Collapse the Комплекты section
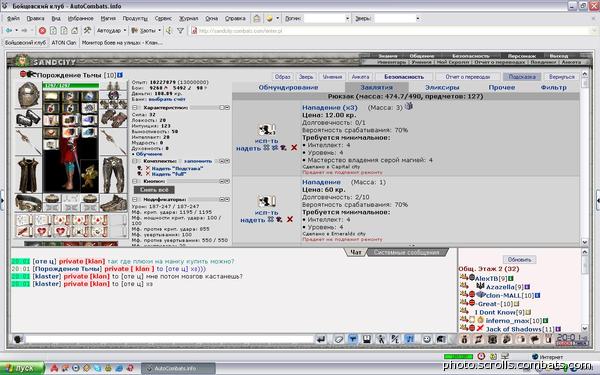The width and height of the screenshot is (600, 375). click(x=135, y=161)
